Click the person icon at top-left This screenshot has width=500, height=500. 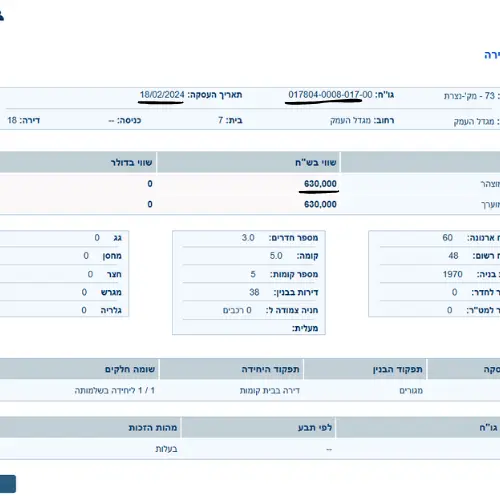click(x=1, y=16)
